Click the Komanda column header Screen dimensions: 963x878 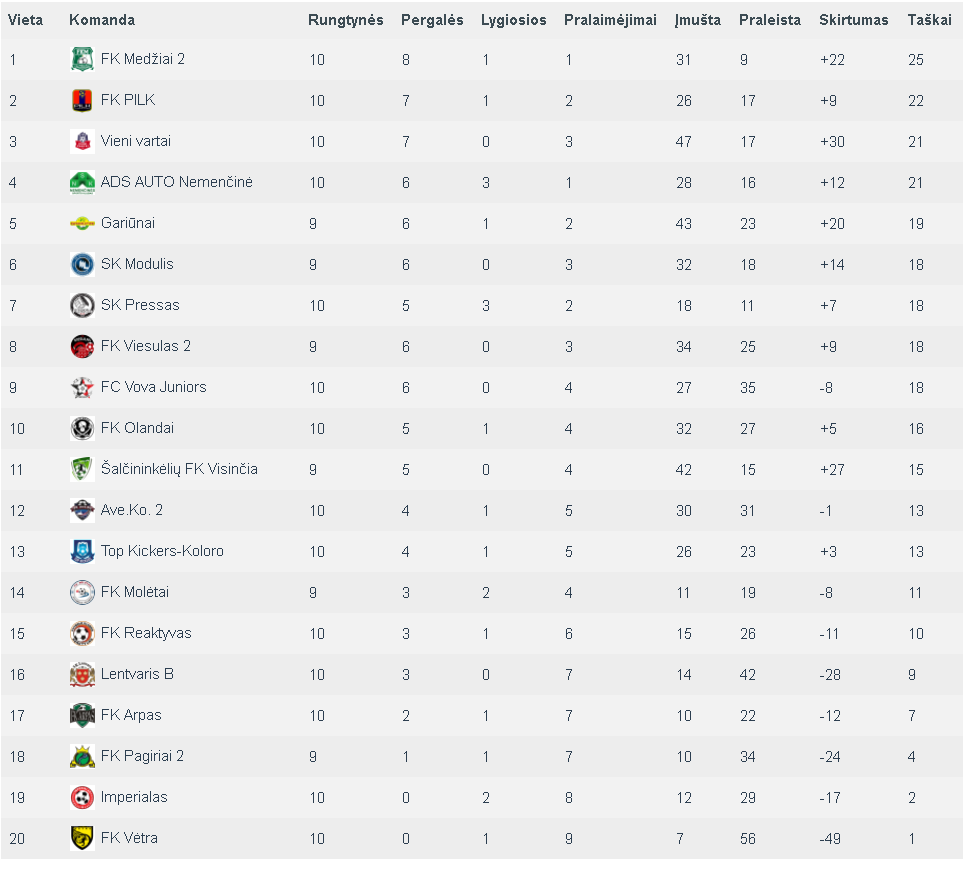pyautogui.click(x=102, y=20)
